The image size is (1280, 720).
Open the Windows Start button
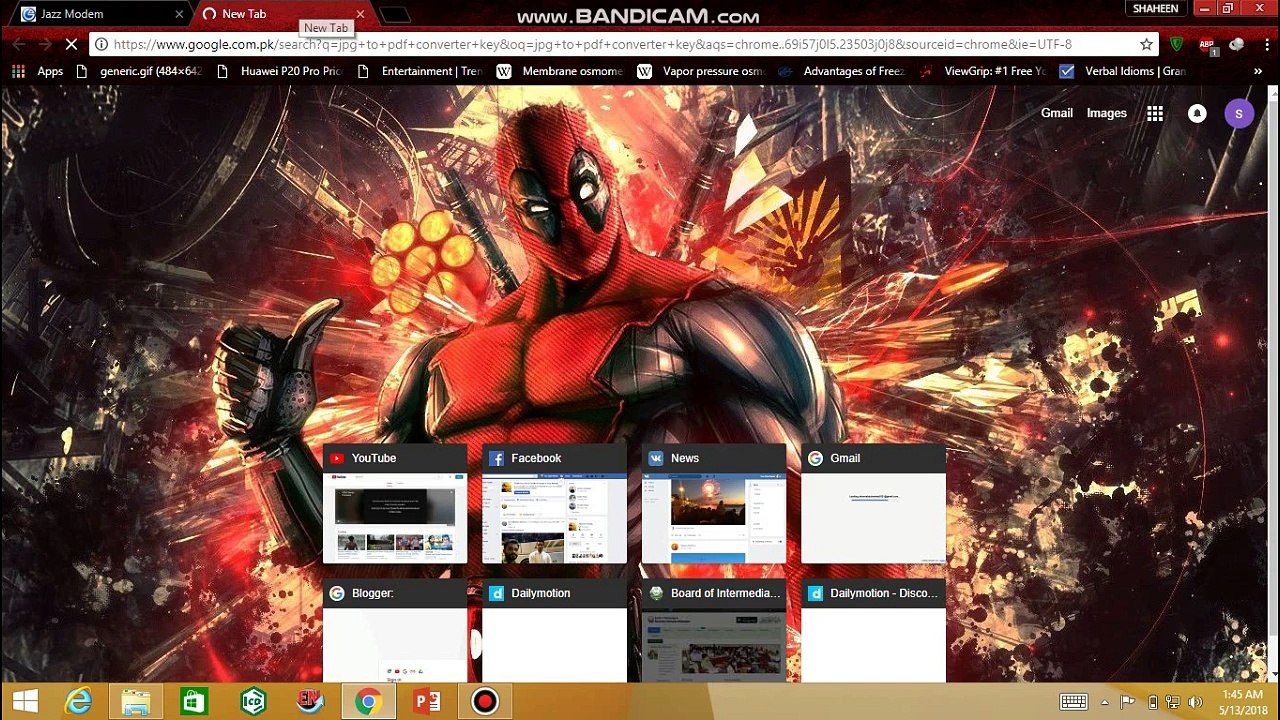tap(25, 701)
